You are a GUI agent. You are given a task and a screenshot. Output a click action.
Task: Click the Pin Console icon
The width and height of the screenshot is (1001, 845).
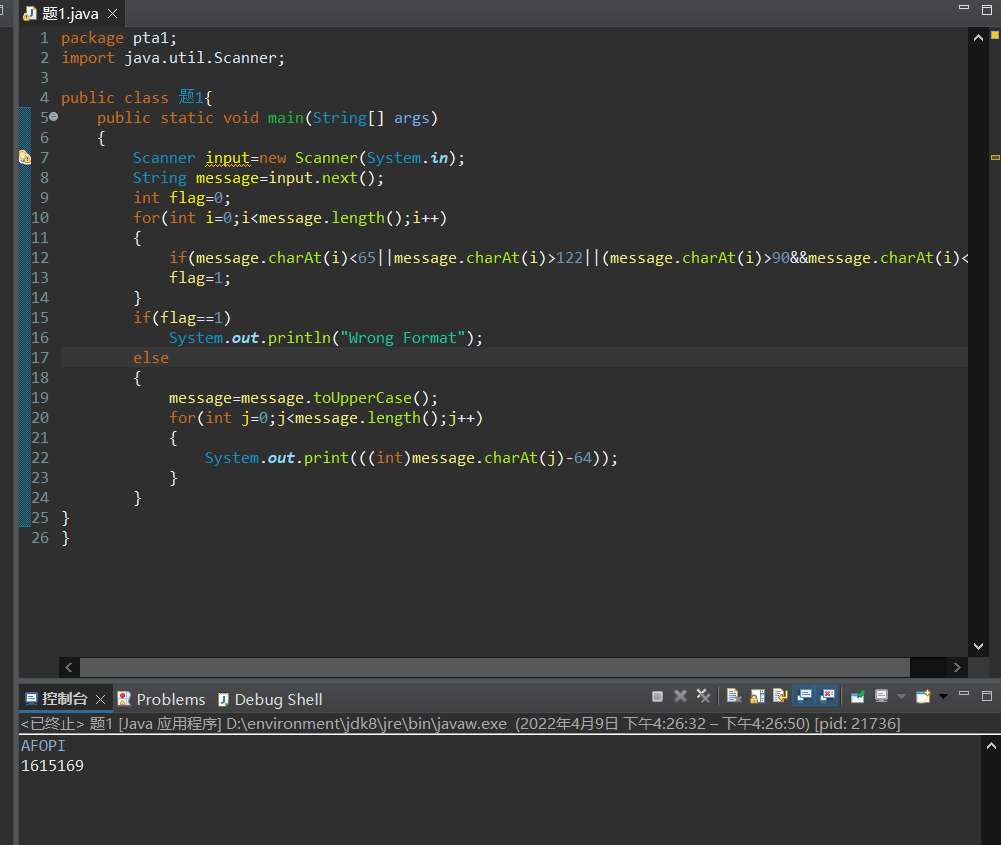point(857,696)
